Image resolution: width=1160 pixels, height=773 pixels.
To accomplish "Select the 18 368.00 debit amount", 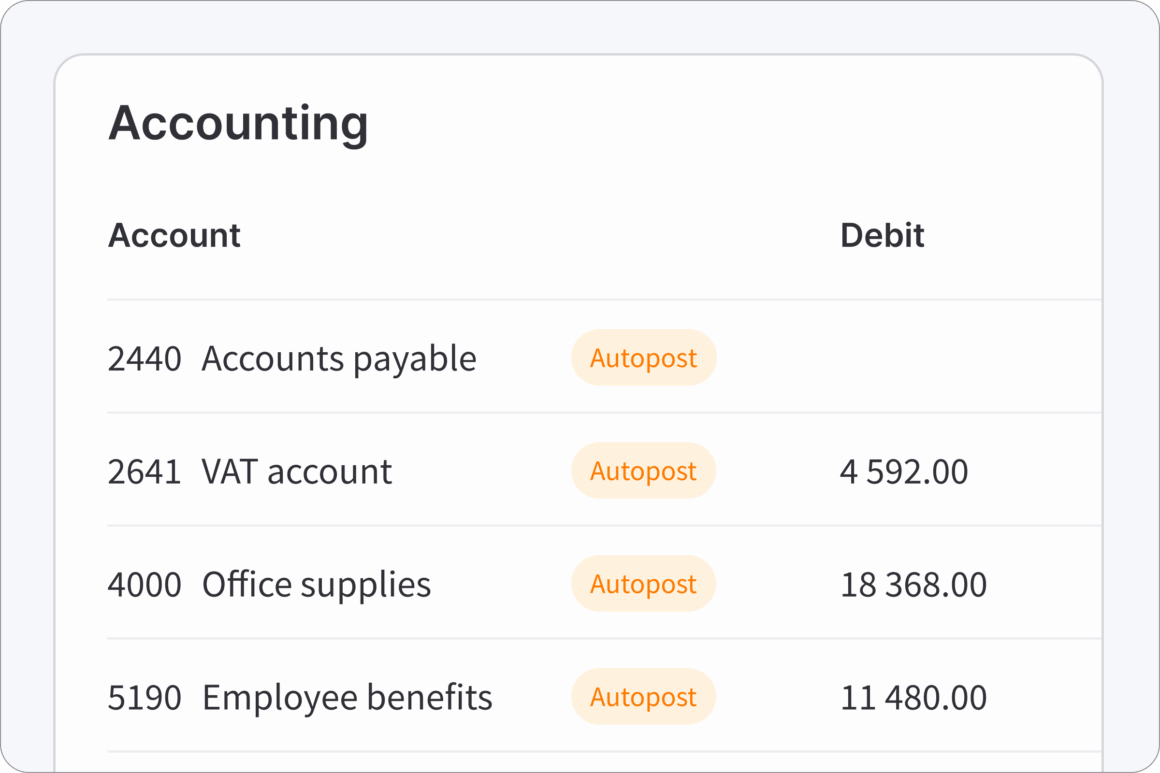I will click(x=913, y=583).
